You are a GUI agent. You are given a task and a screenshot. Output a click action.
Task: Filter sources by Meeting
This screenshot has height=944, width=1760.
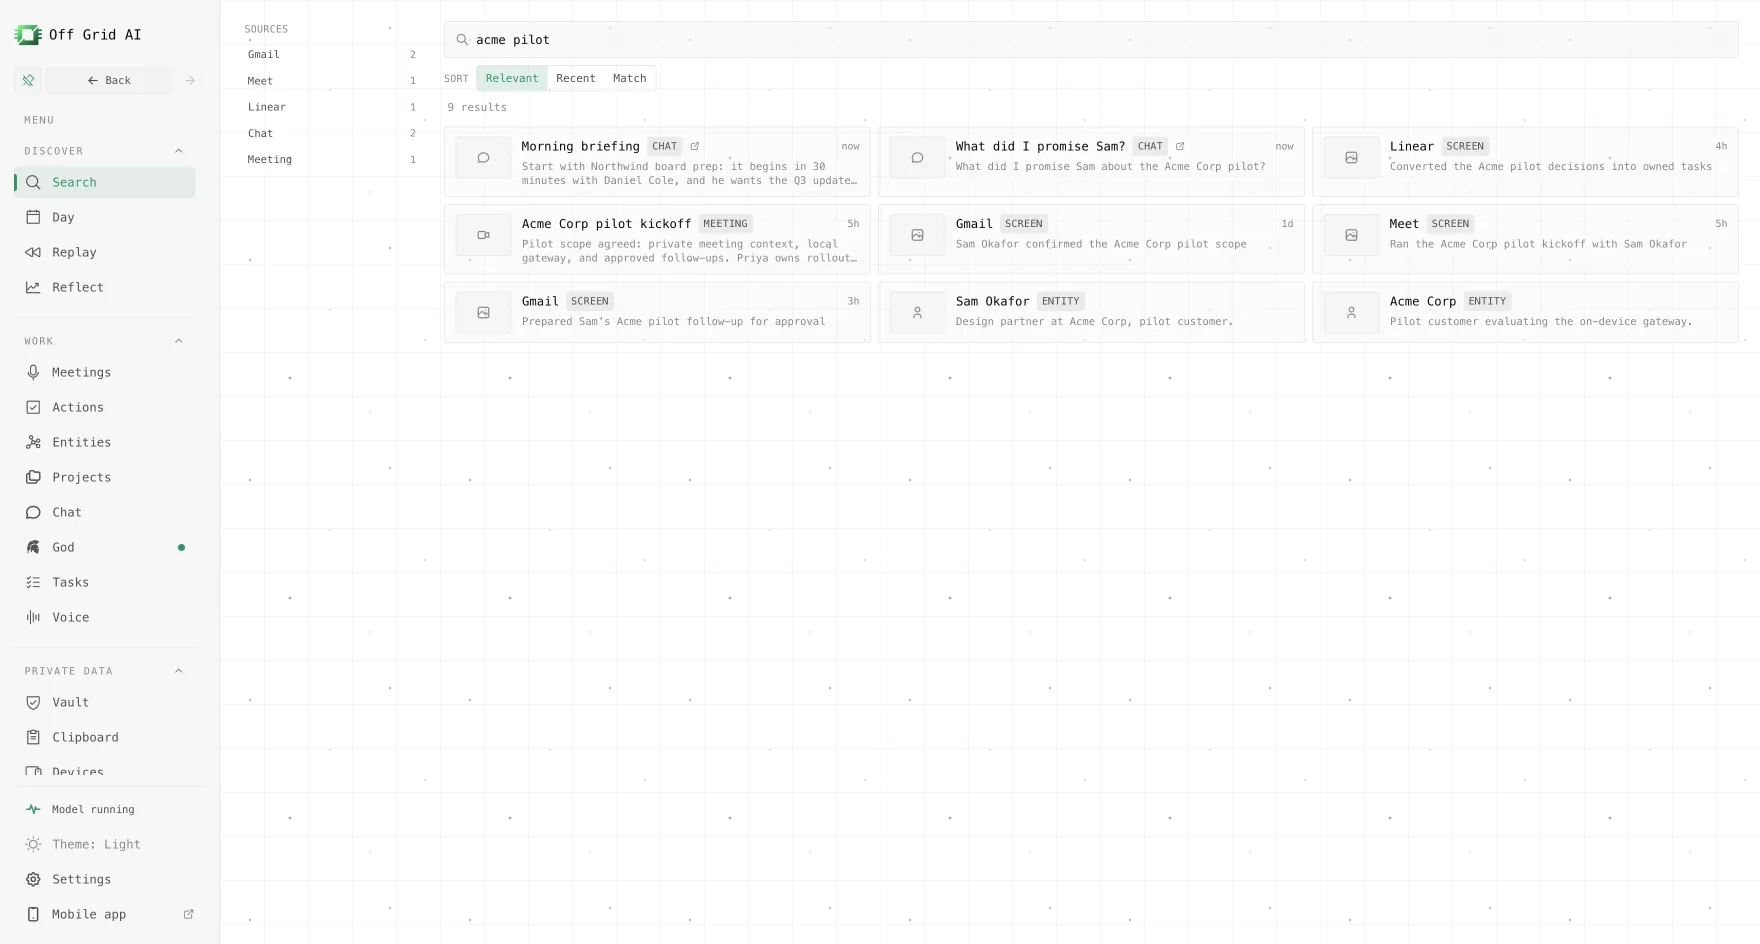click(x=330, y=159)
